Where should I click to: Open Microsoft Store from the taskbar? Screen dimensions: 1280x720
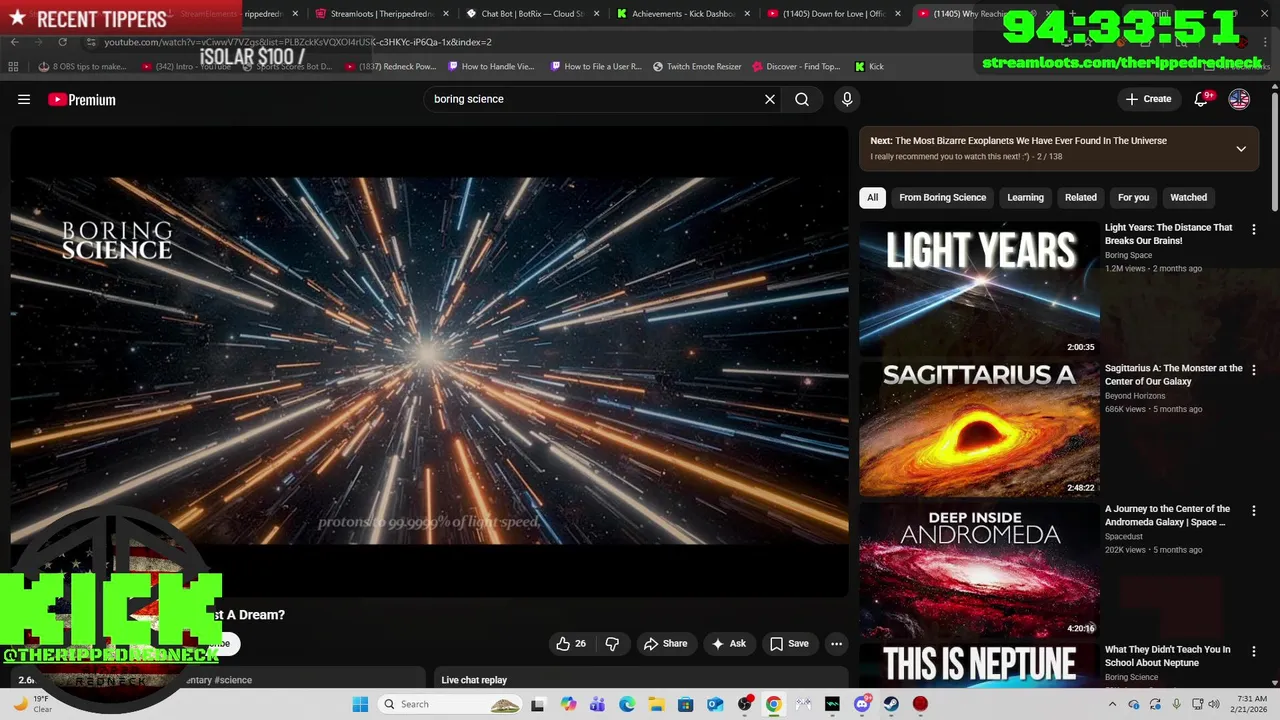point(685,704)
